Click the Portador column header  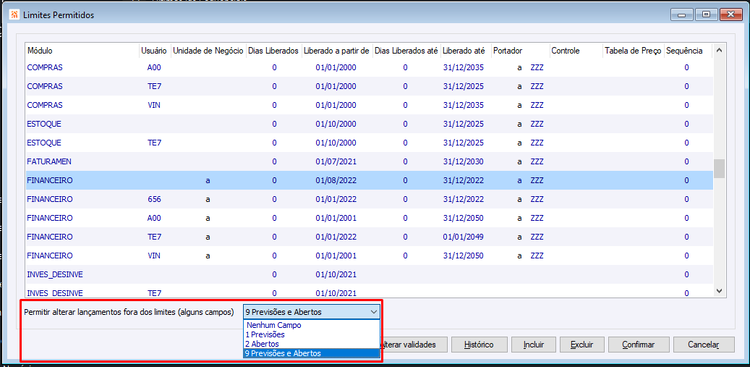[x=519, y=51]
